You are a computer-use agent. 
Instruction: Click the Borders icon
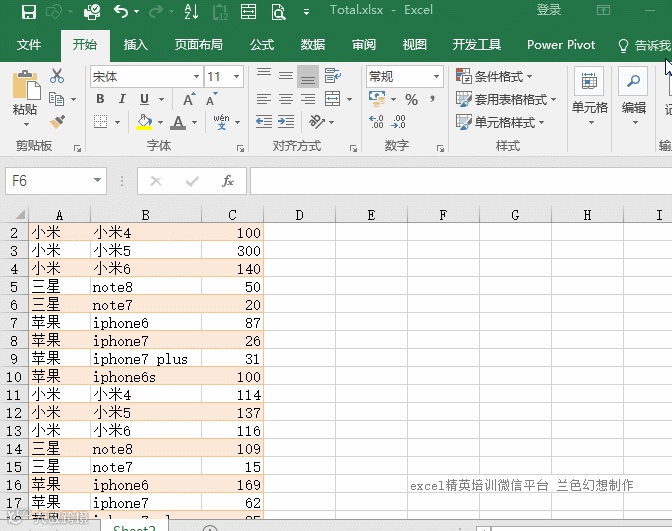[x=101, y=122]
